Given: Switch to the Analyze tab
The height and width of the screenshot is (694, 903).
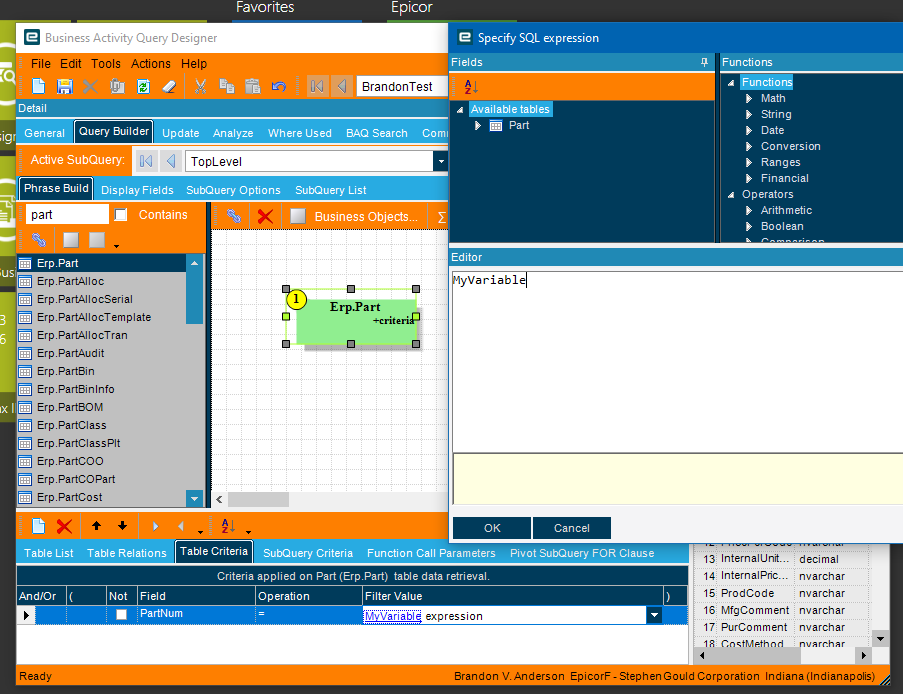Looking at the screenshot, I should pyautogui.click(x=233, y=133).
